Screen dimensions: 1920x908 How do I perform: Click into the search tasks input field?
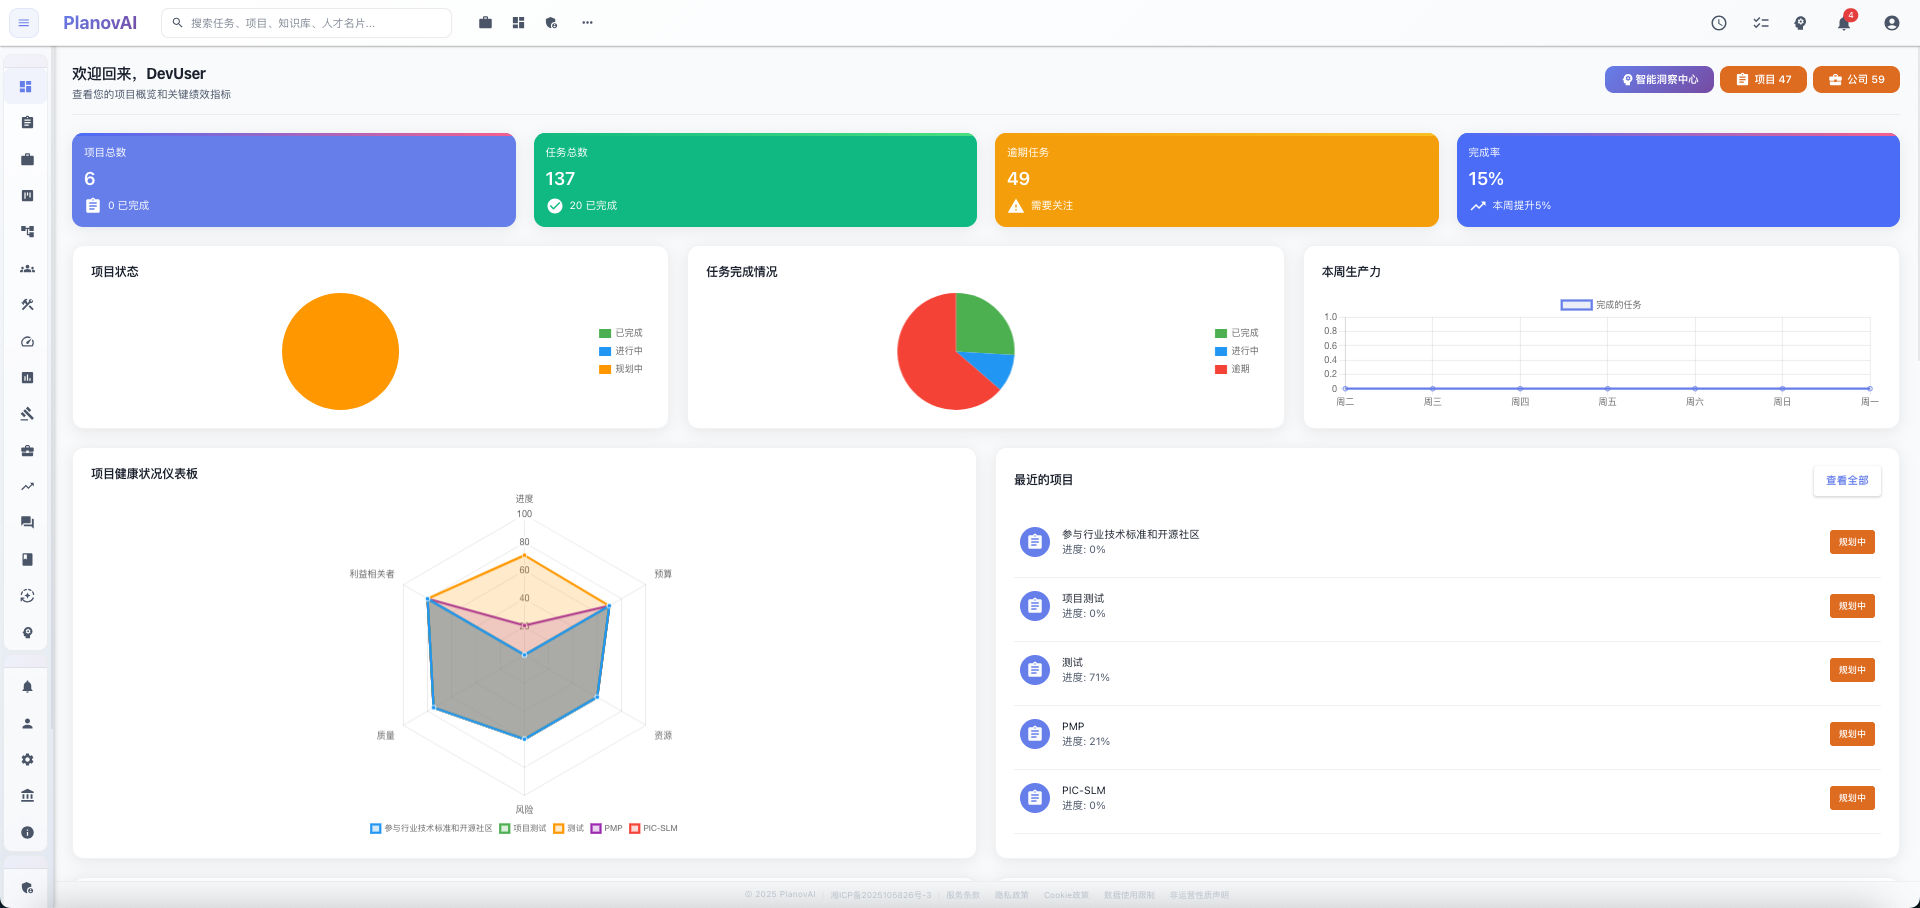click(310, 23)
